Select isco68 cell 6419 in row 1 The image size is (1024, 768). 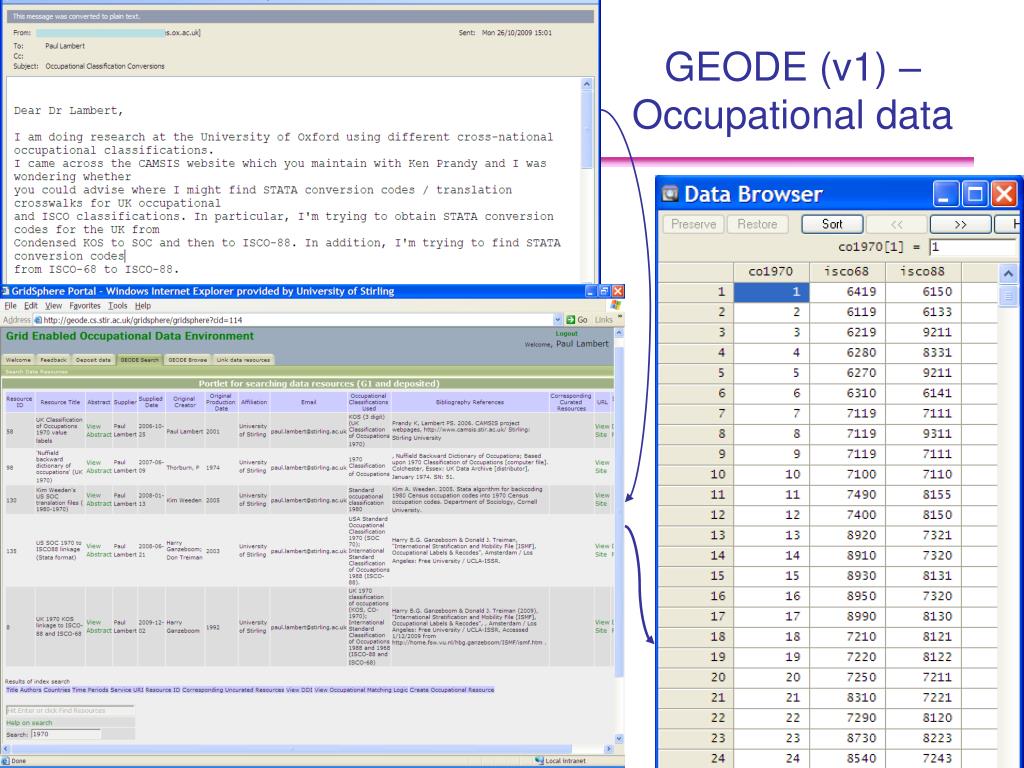[847, 292]
